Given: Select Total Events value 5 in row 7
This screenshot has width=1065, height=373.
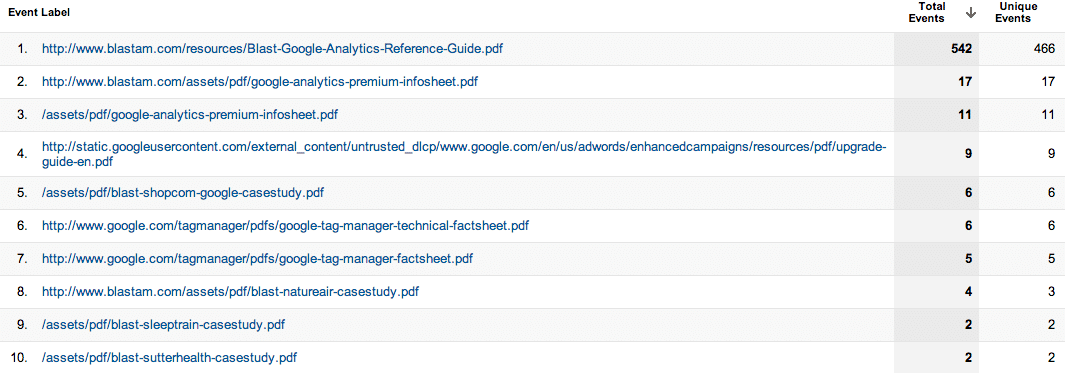Looking at the screenshot, I should 969,259.
